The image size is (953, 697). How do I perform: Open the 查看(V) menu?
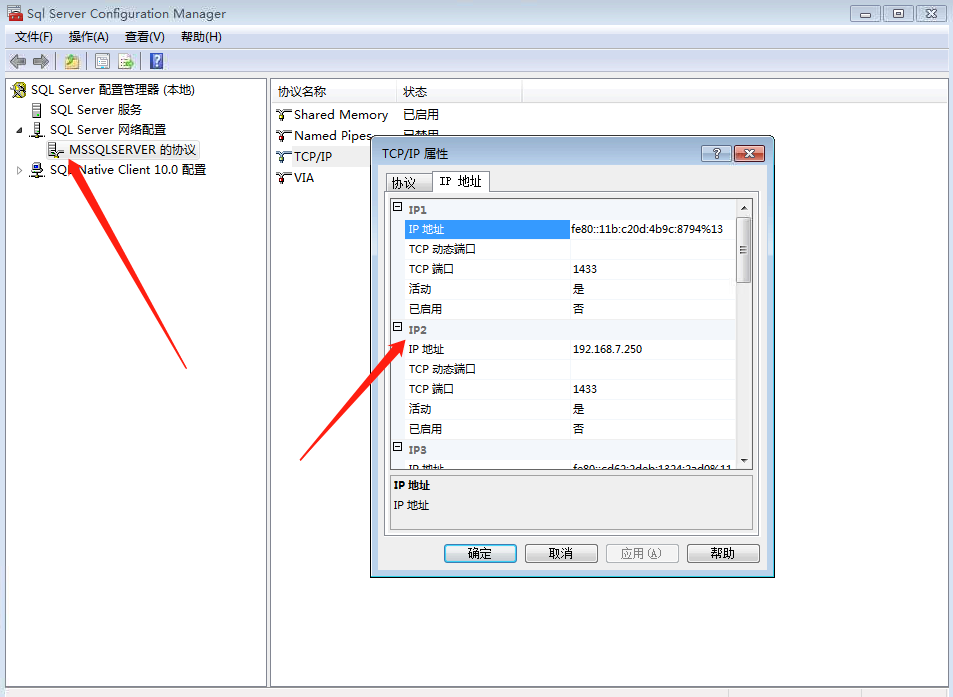[x=143, y=36]
